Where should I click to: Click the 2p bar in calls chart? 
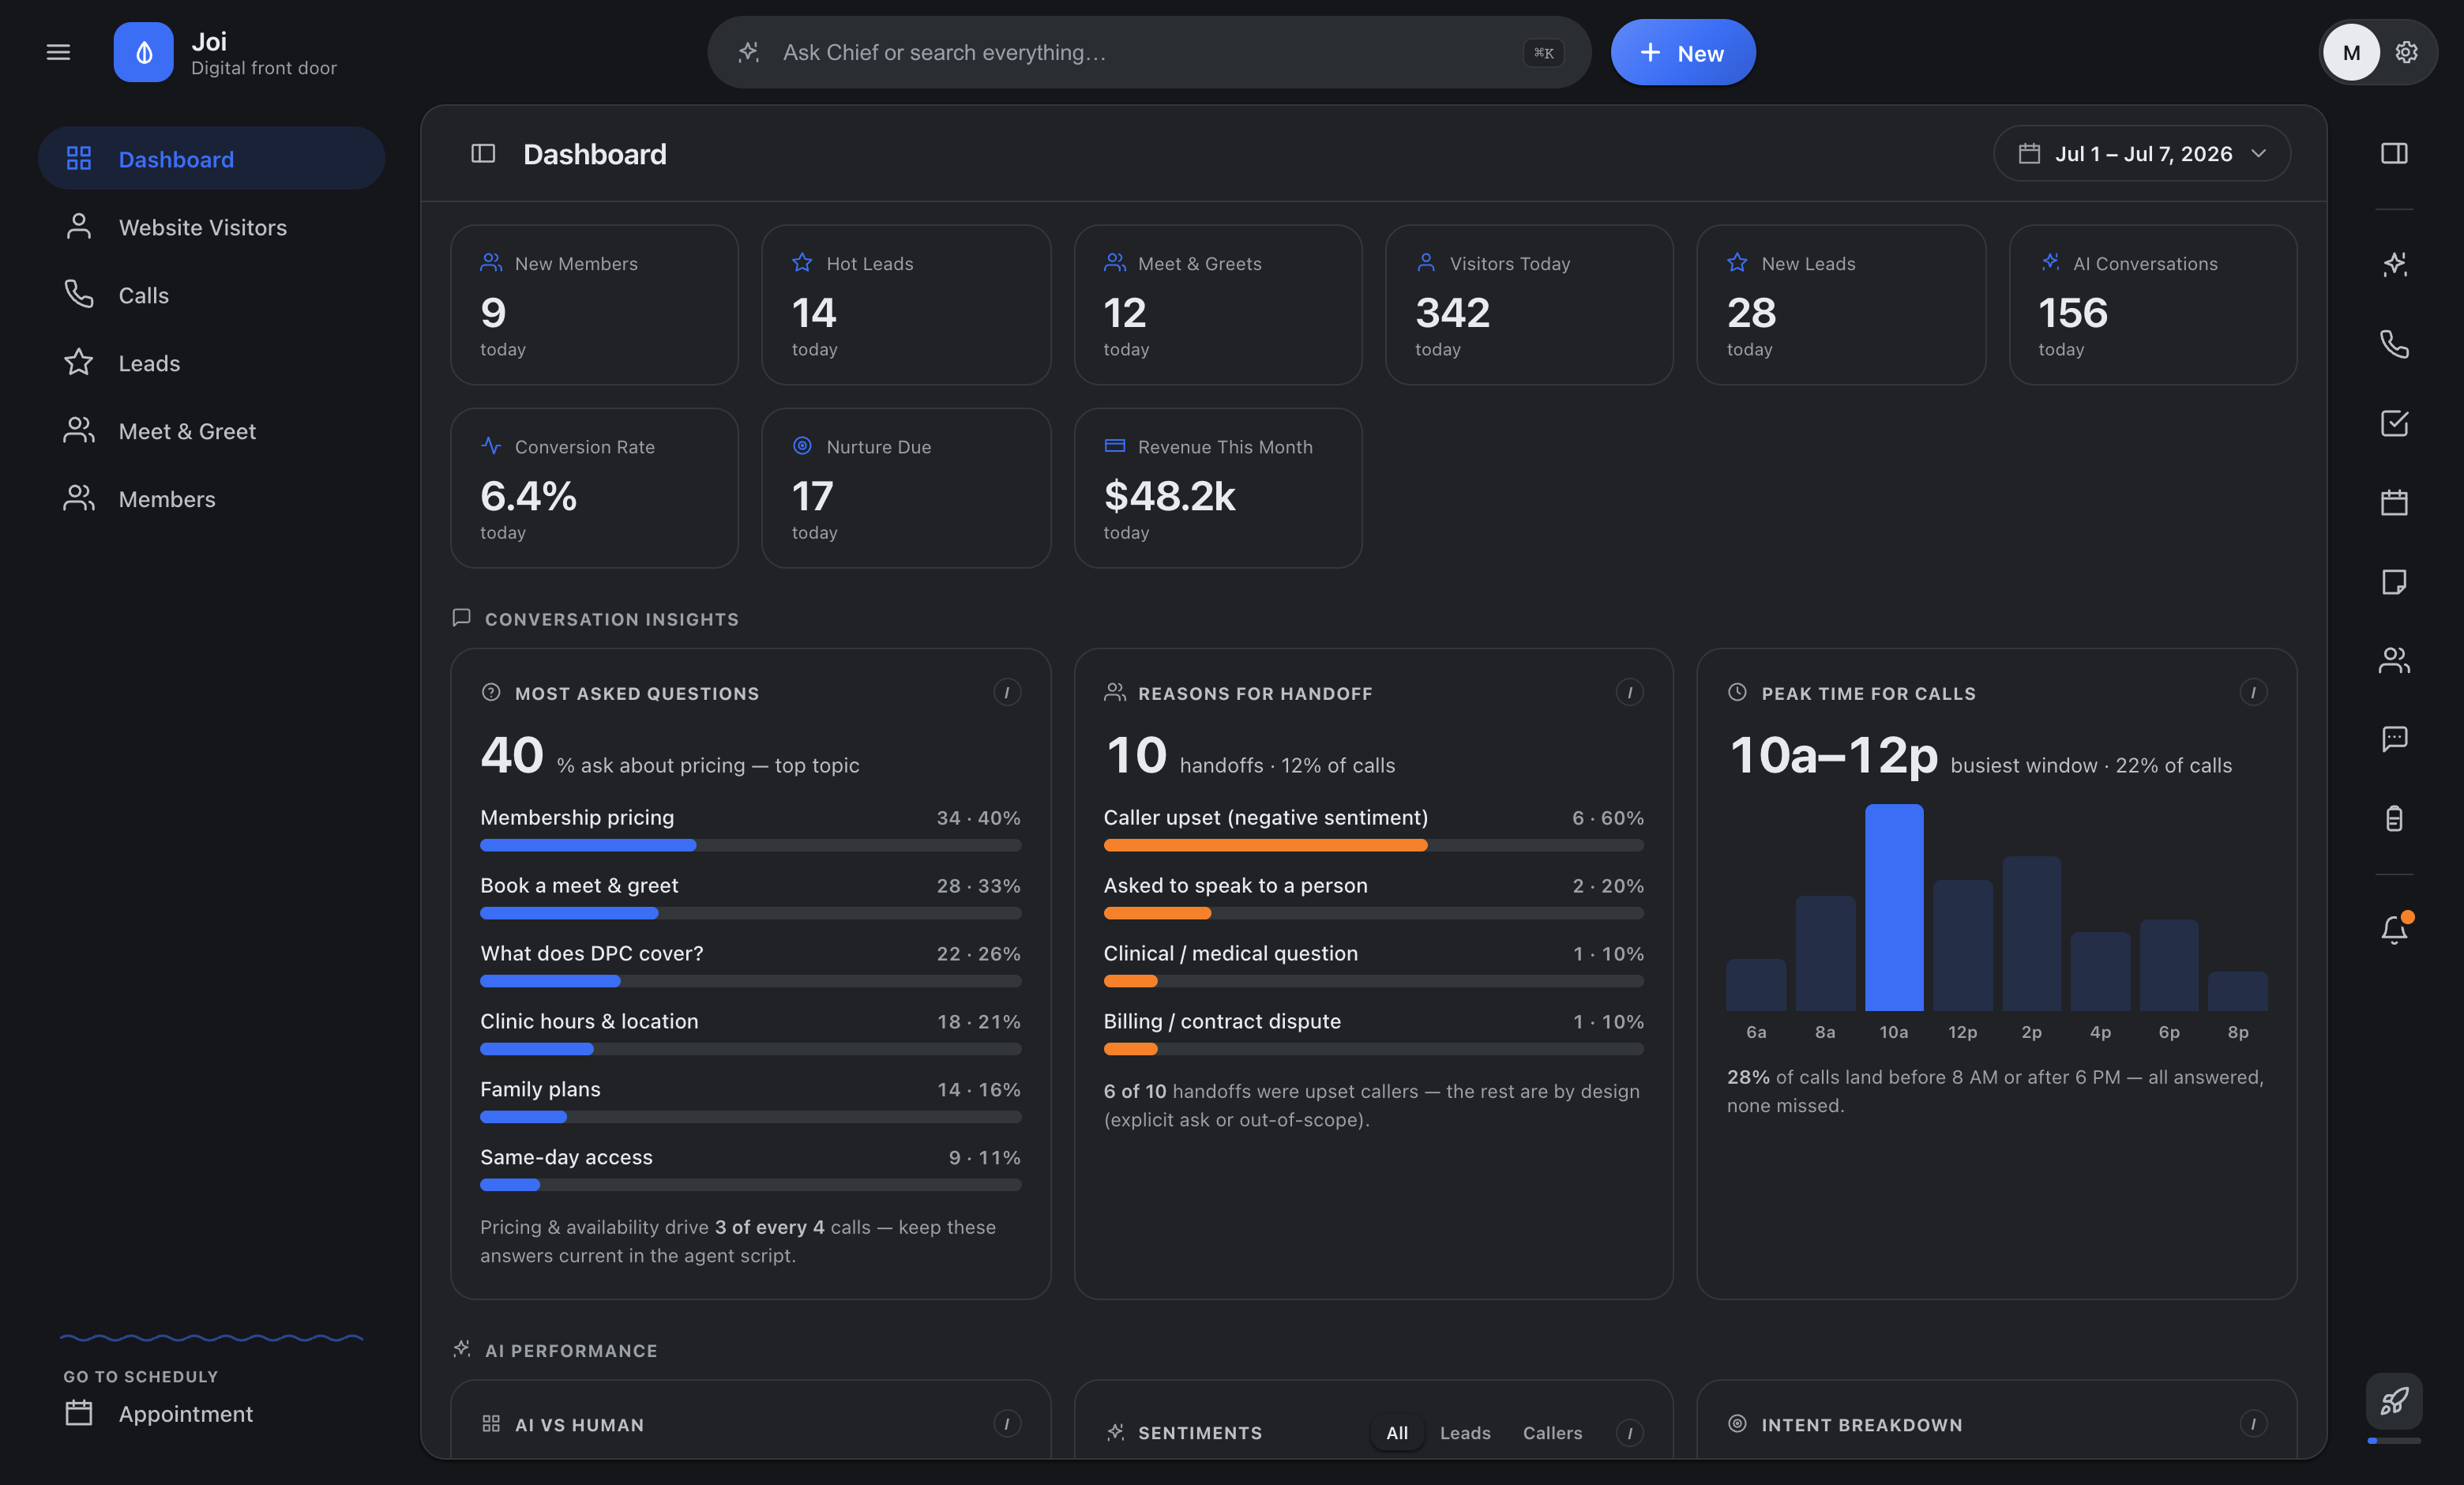point(2031,933)
